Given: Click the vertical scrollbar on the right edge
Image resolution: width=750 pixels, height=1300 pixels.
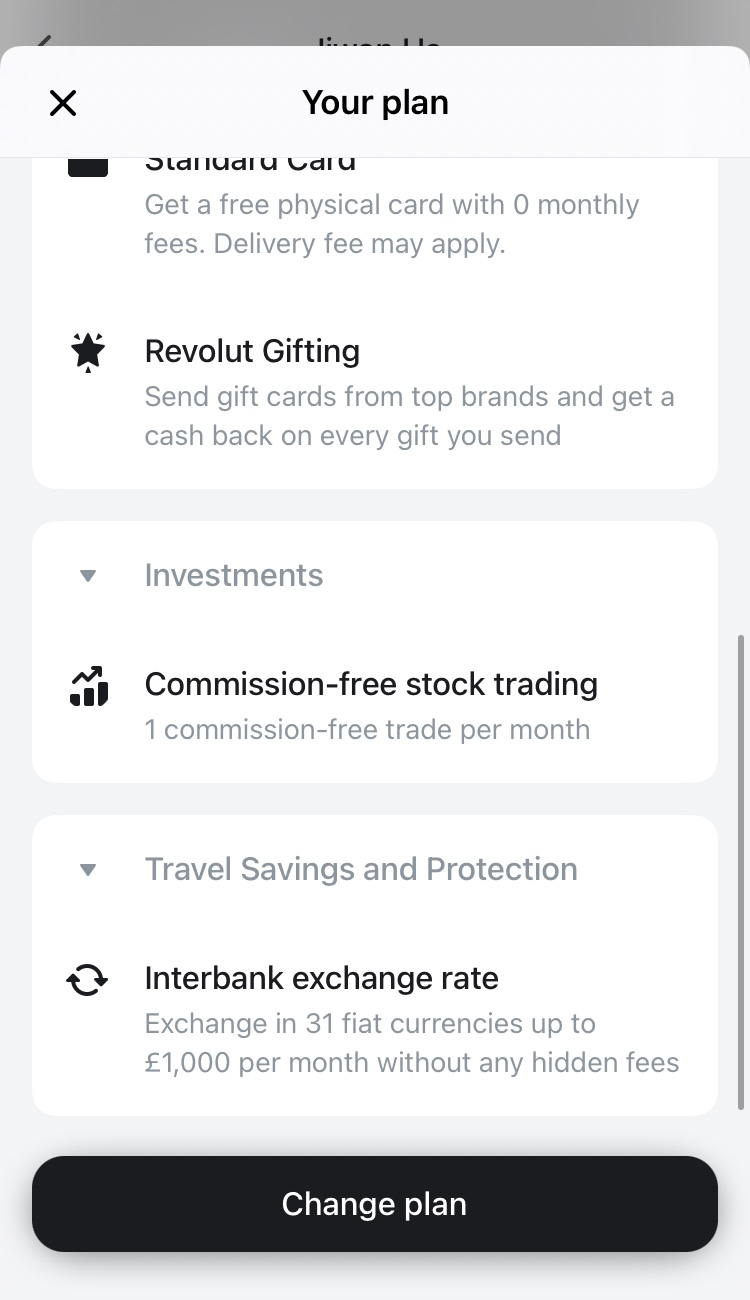Looking at the screenshot, I should click(x=741, y=871).
